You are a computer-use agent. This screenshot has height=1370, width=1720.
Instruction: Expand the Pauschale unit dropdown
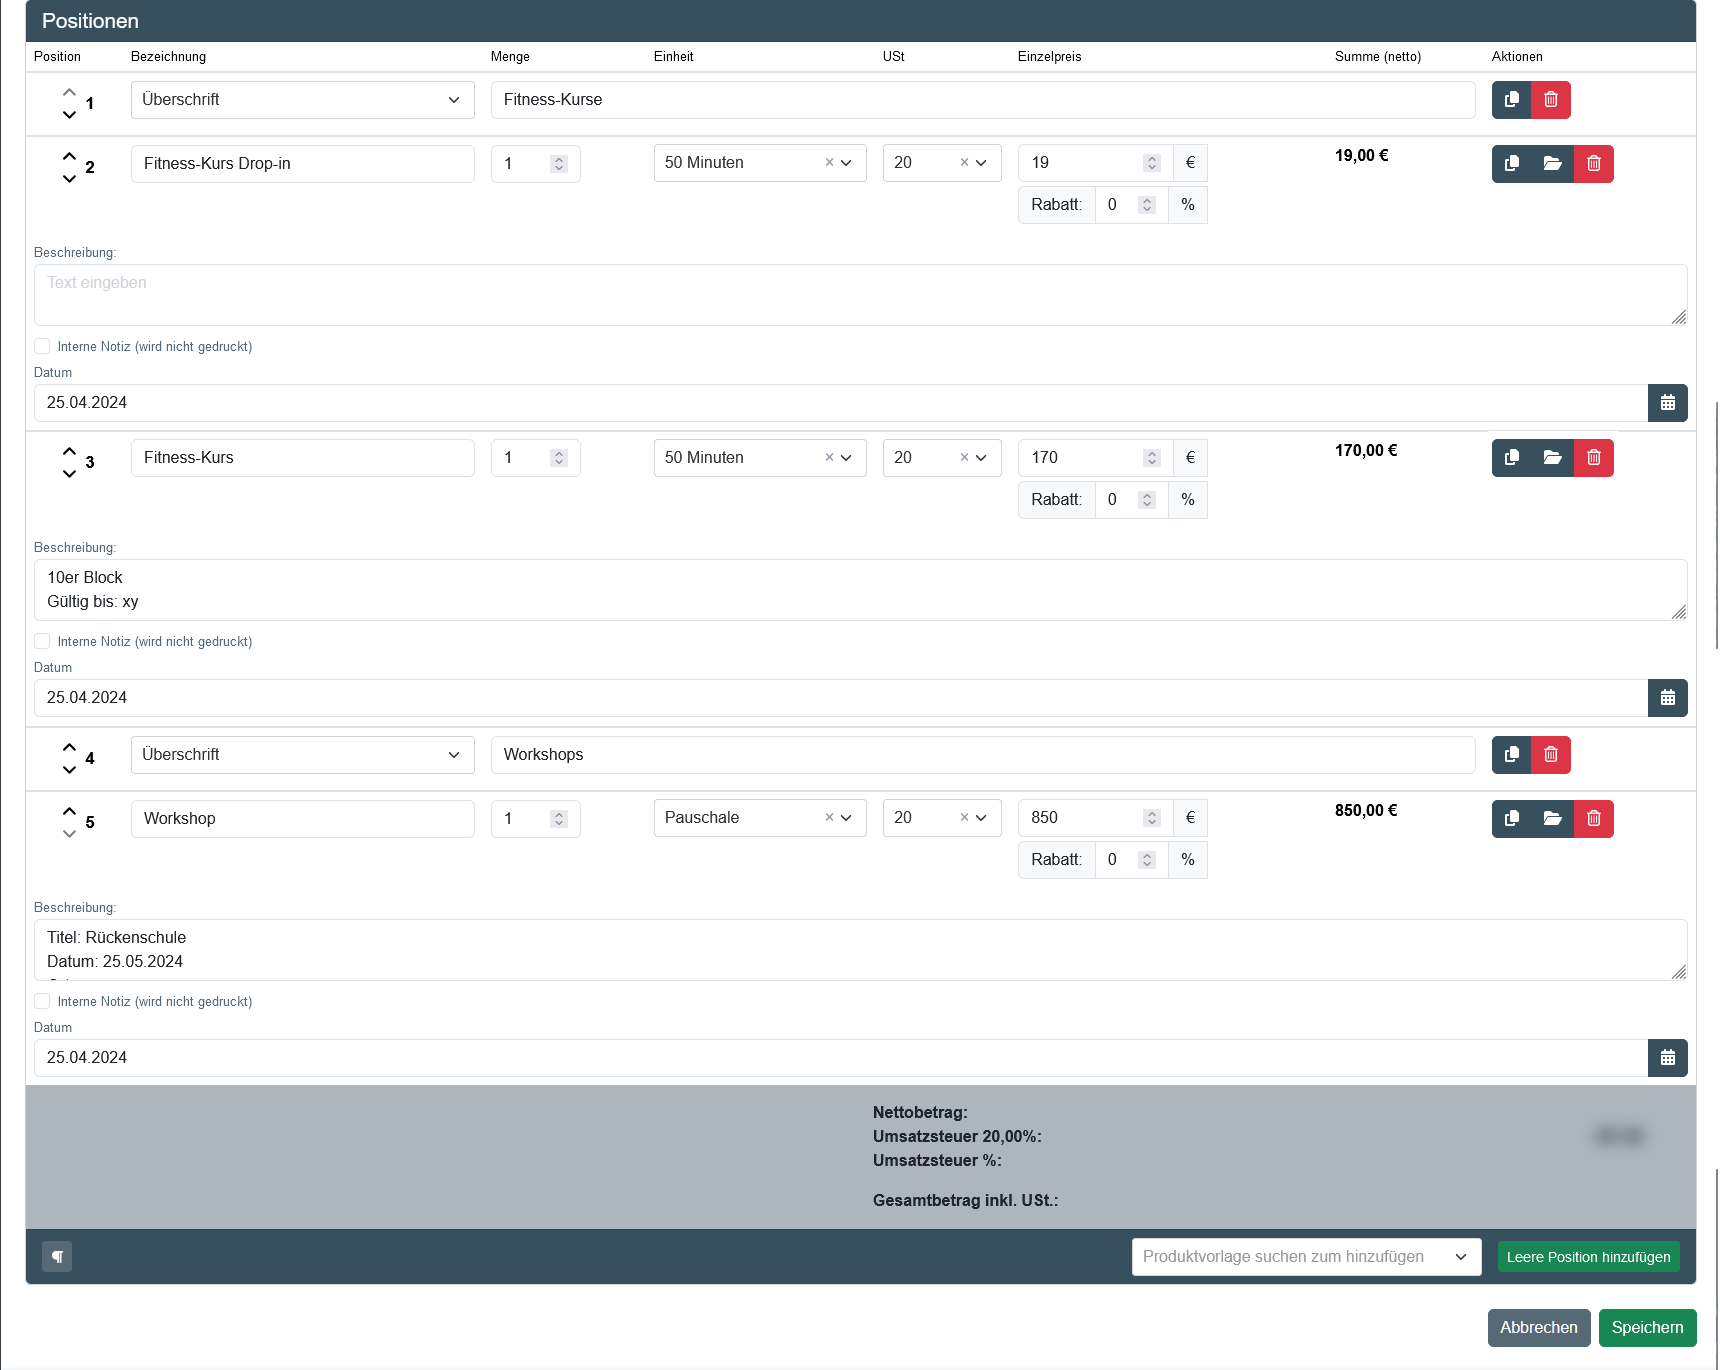(x=846, y=818)
